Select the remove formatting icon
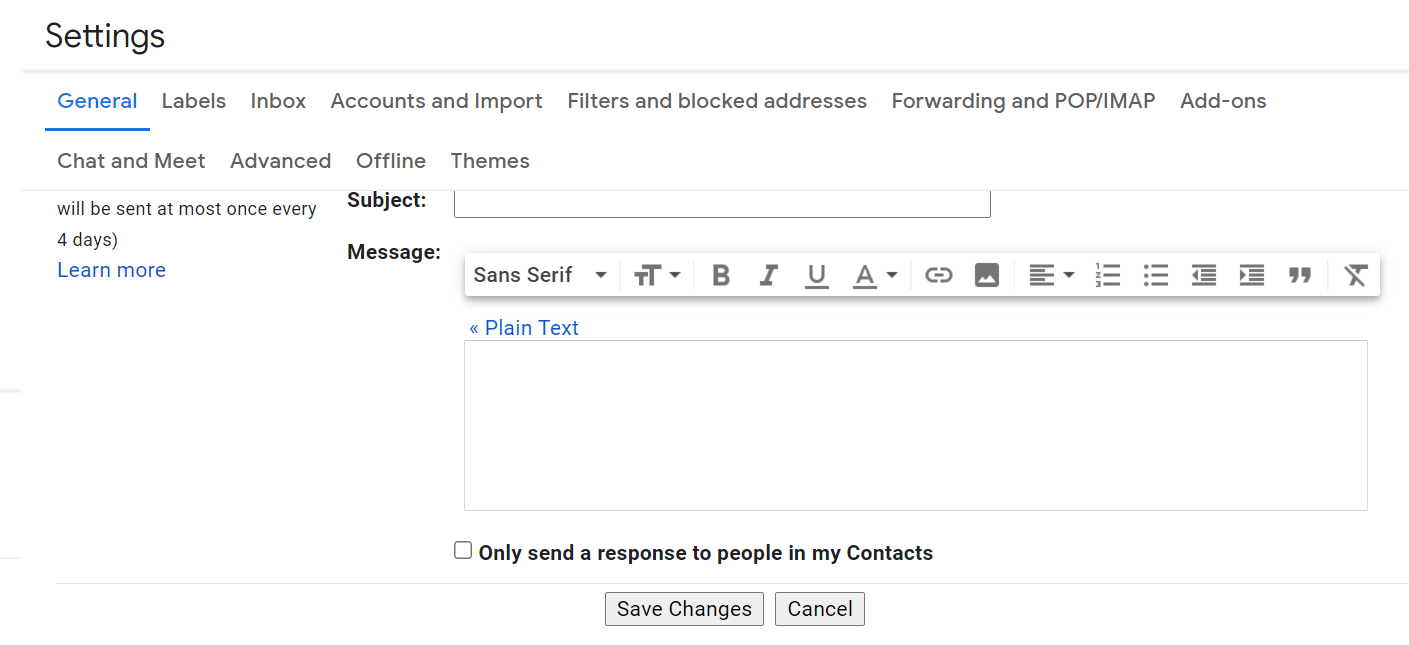The width and height of the screenshot is (1409, 645). [x=1355, y=275]
